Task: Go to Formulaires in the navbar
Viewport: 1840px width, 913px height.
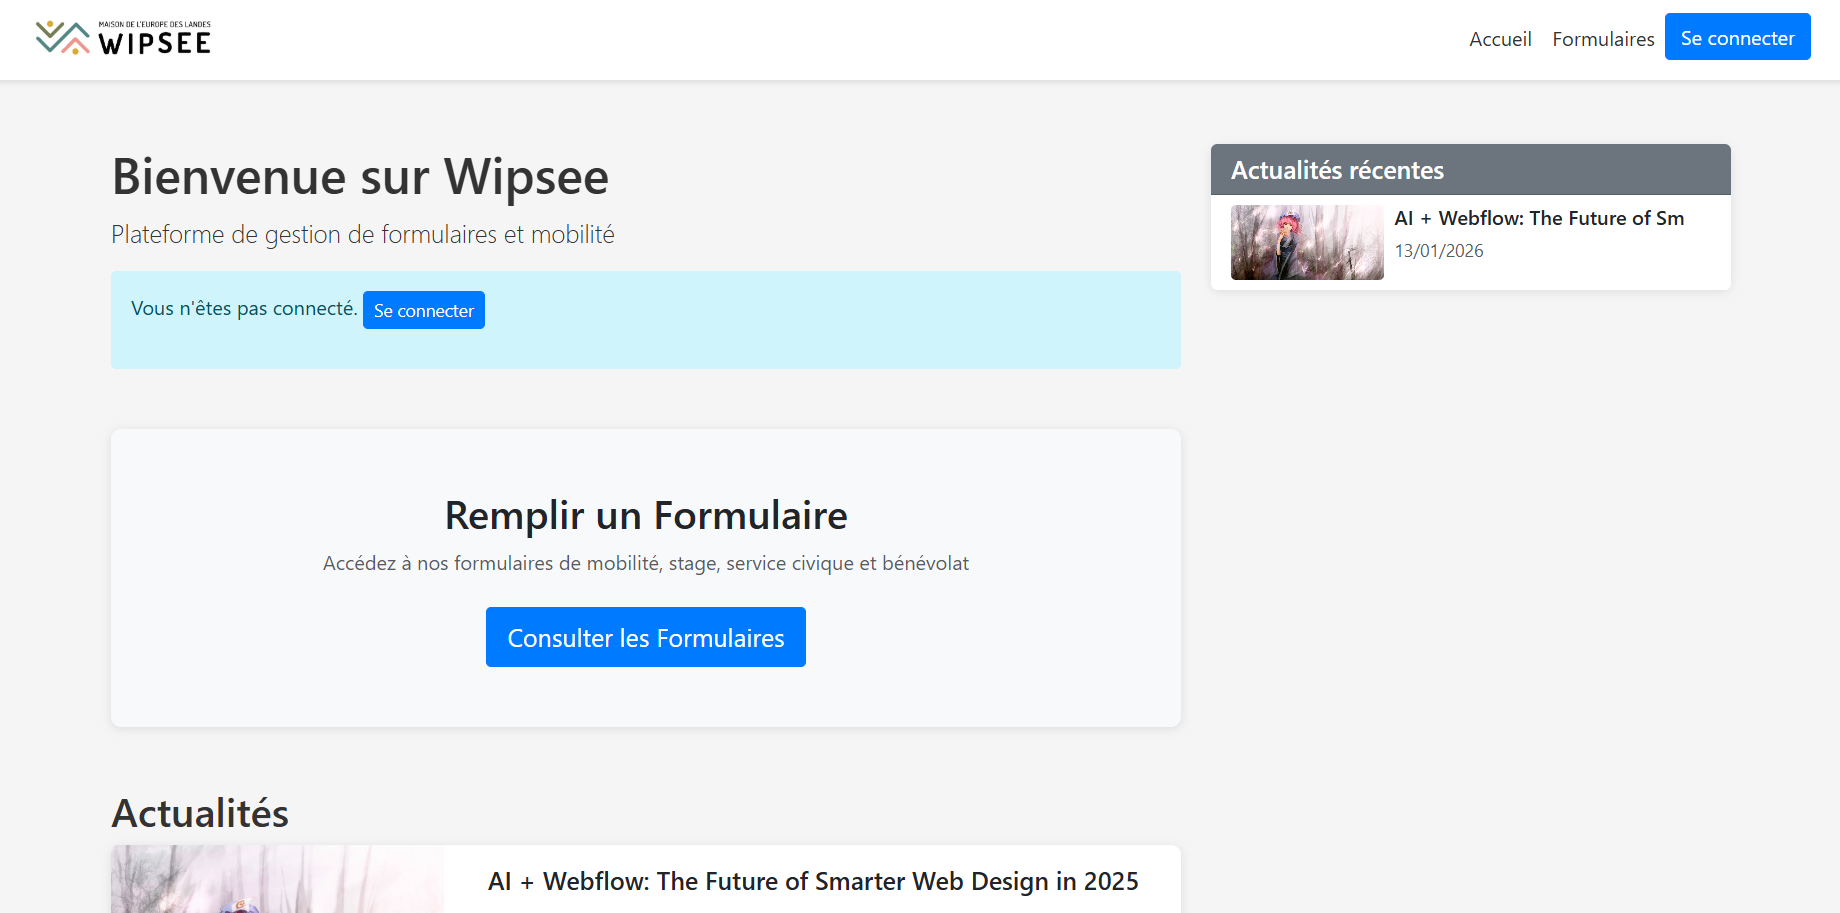Action: pos(1603,39)
